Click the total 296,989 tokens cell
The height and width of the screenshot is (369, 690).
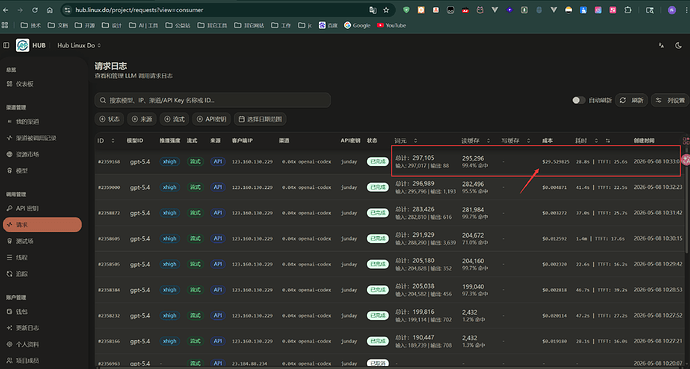coord(415,184)
